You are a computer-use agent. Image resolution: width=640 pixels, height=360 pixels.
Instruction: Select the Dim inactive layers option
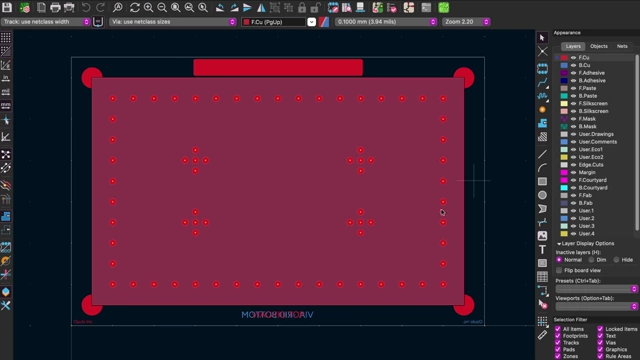[x=591, y=260]
